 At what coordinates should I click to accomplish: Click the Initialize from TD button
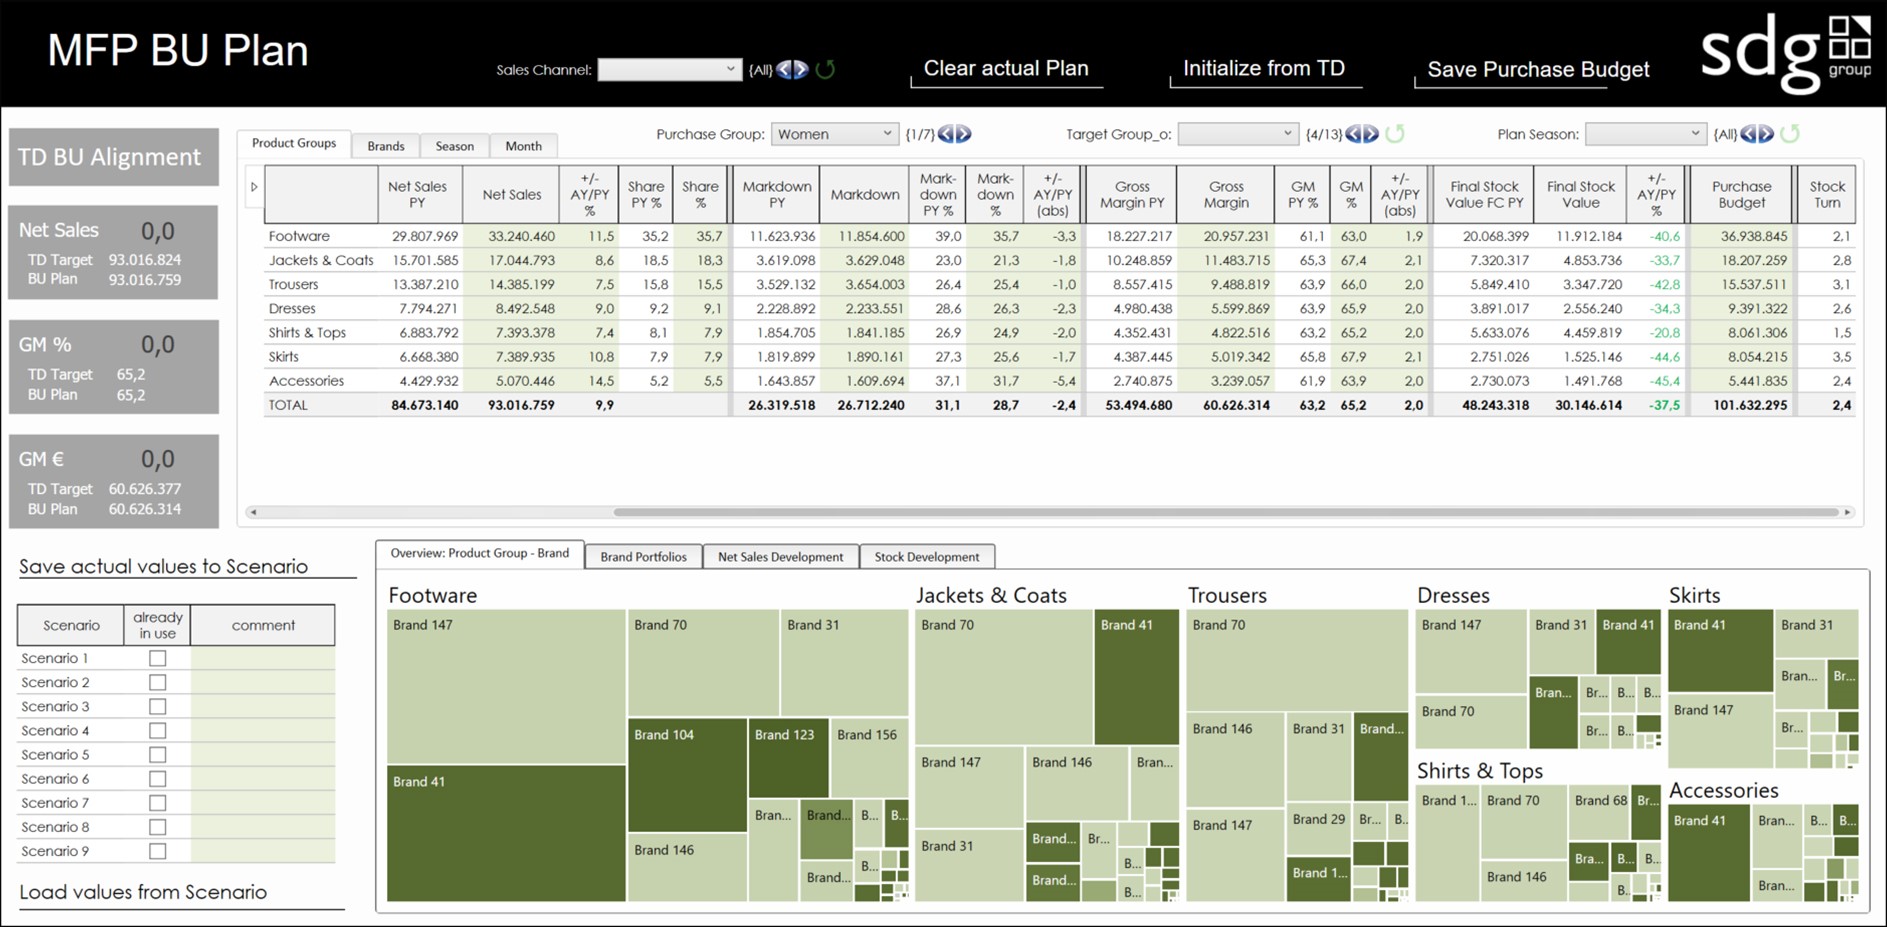point(1264,68)
